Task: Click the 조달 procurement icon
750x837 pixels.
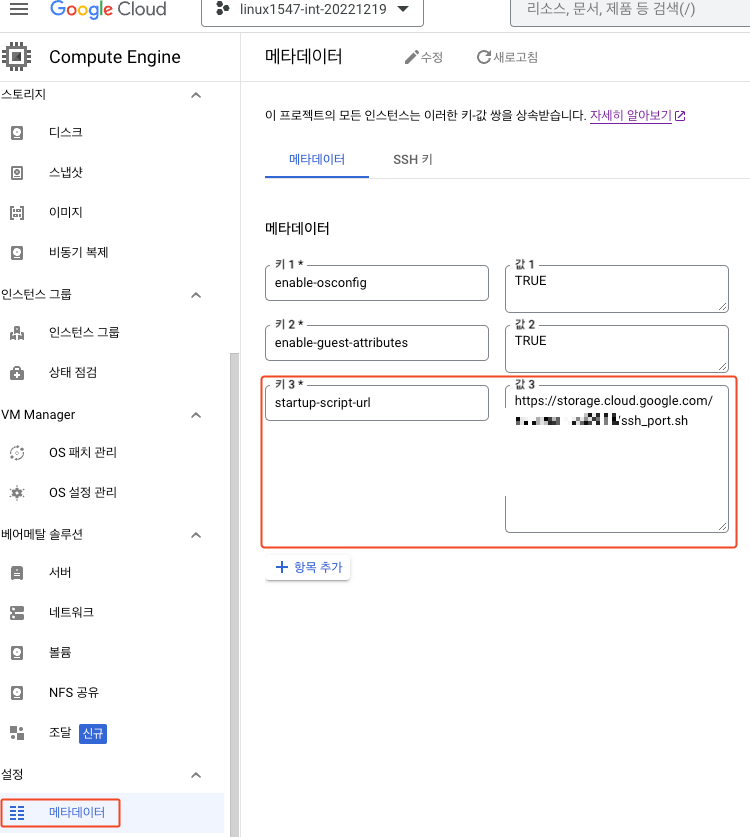Action: pos(17,733)
